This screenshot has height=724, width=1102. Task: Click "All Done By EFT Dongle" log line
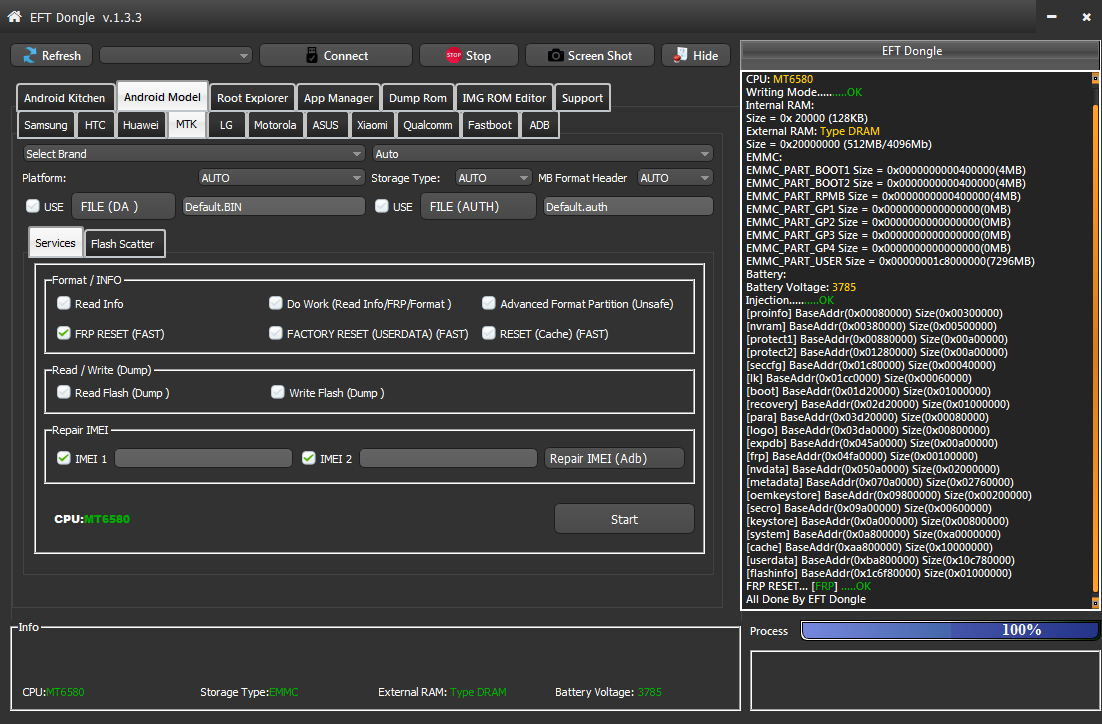click(805, 599)
